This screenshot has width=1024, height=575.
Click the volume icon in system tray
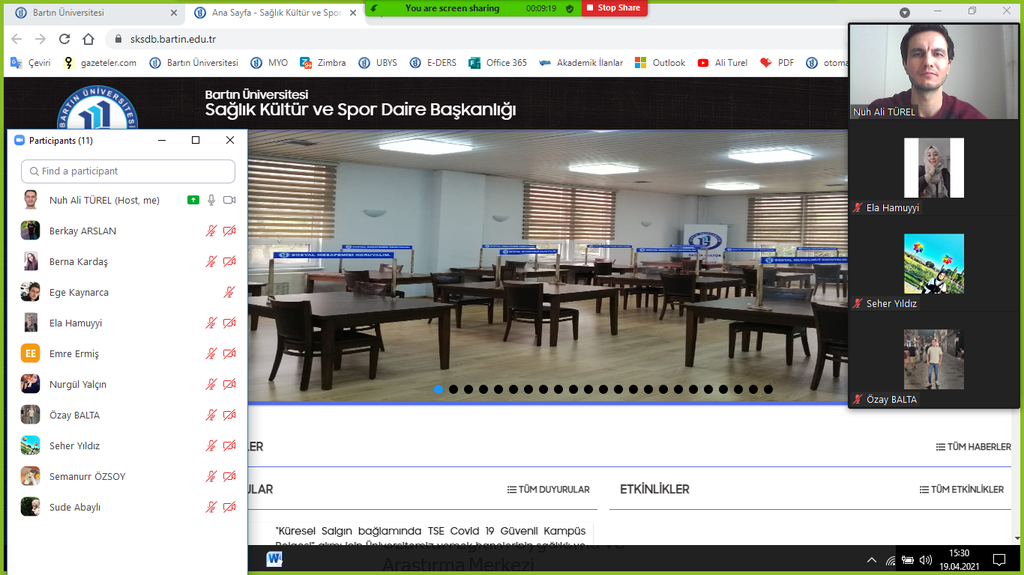tap(925, 559)
